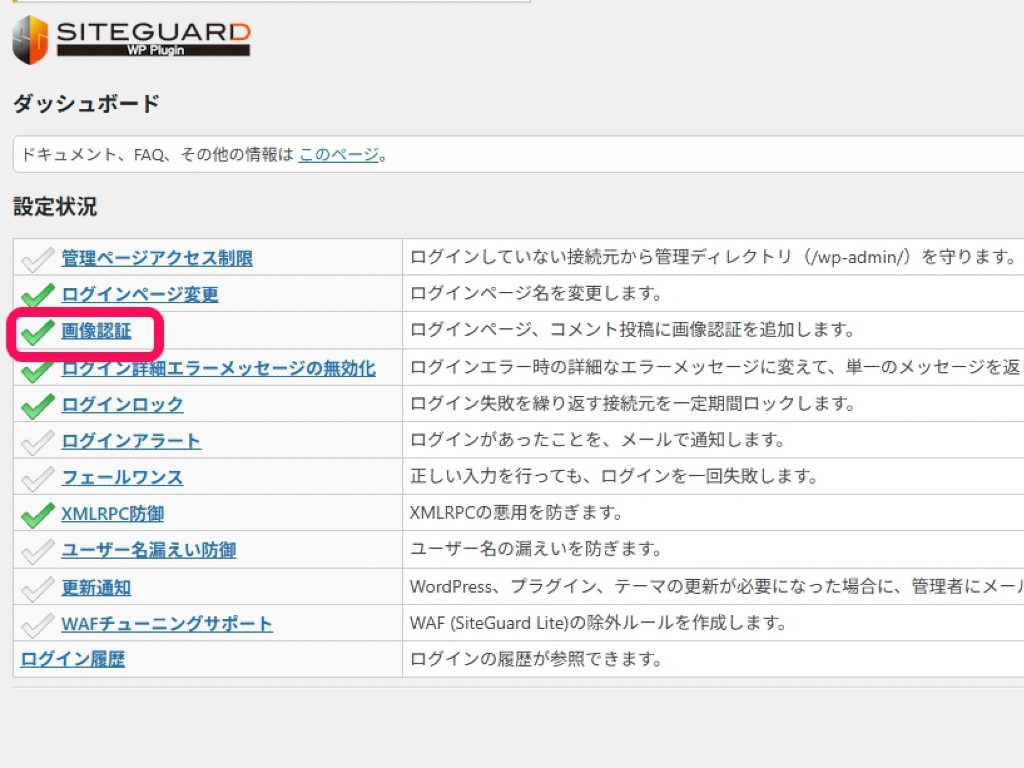The width and height of the screenshot is (1024, 768).
Task: Click the green checkmark next to XMLRPC防御
Action: (36, 514)
